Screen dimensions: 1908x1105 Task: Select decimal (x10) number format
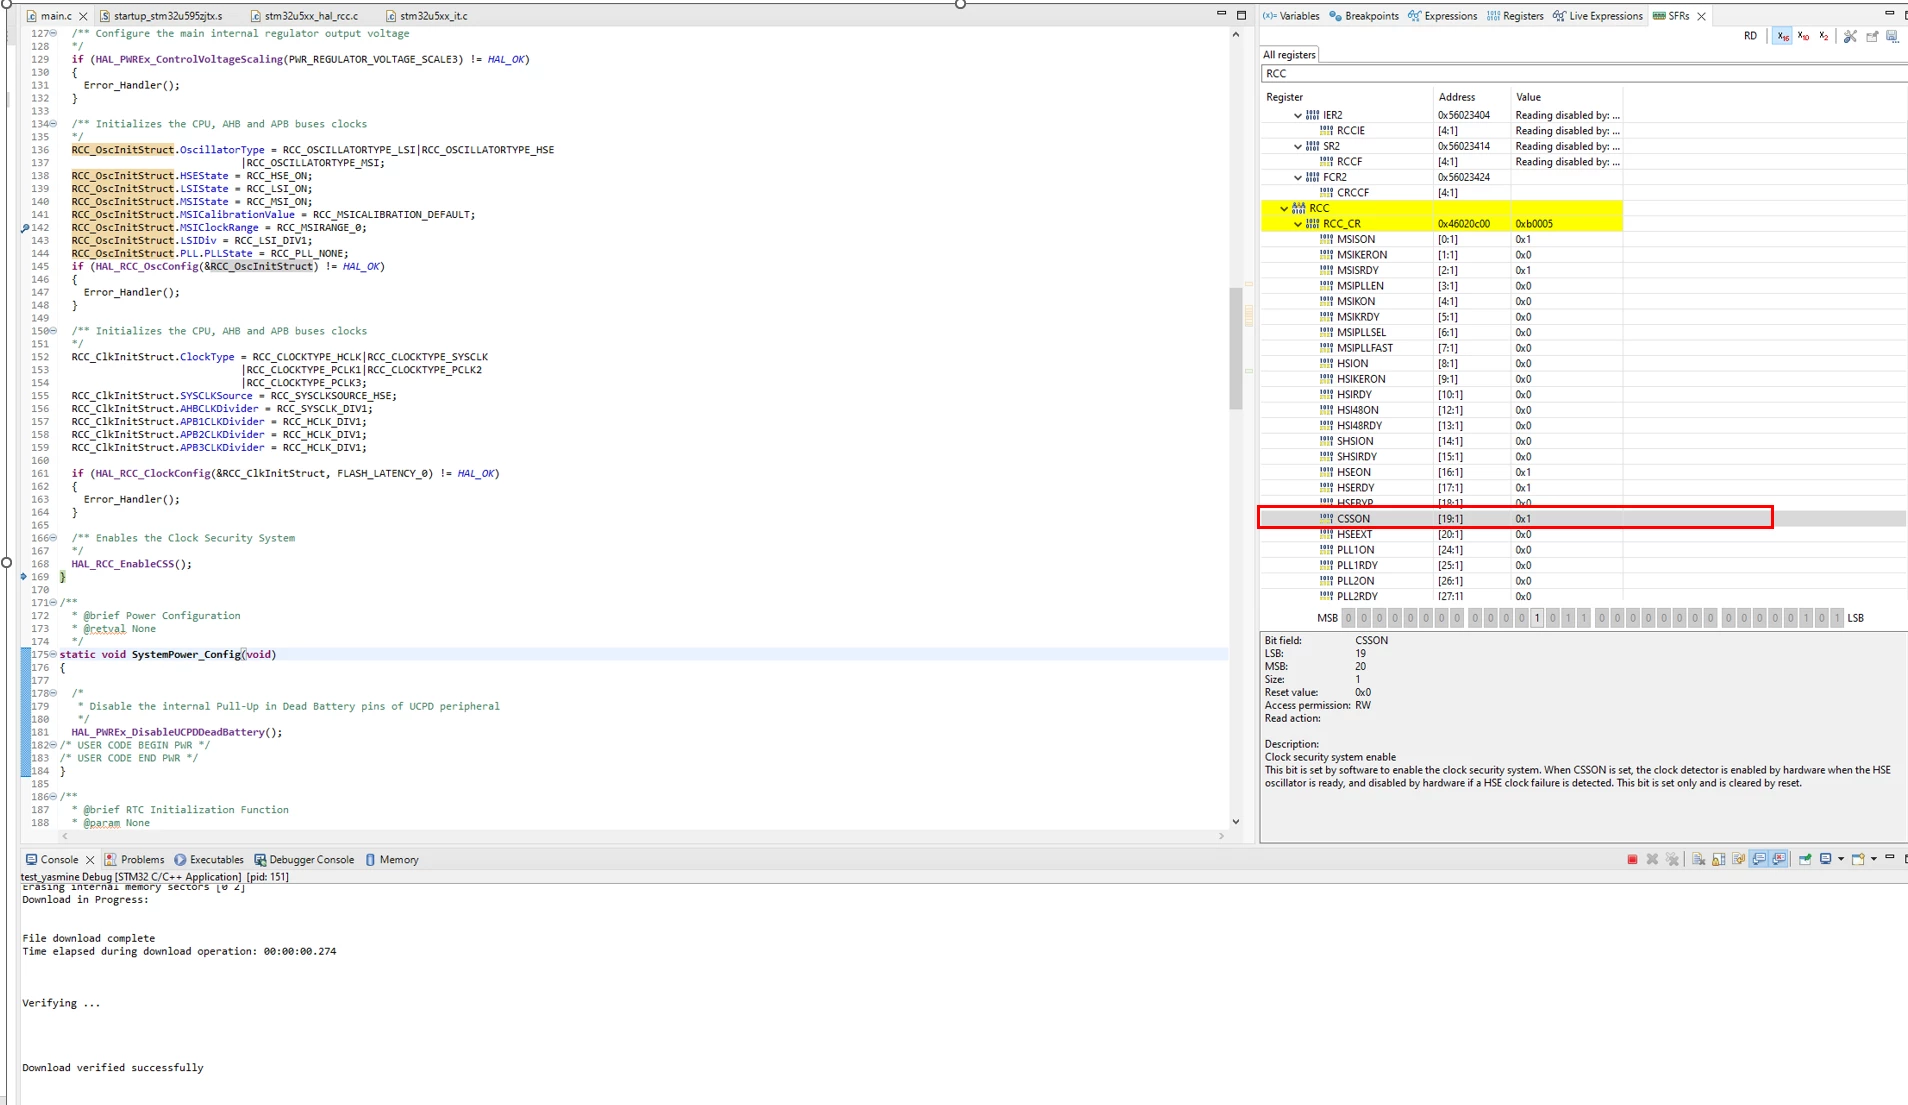click(x=1803, y=36)
